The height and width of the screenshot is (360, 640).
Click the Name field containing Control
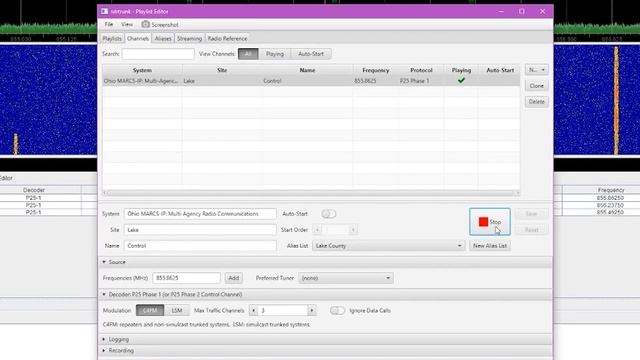click(200, 246)
